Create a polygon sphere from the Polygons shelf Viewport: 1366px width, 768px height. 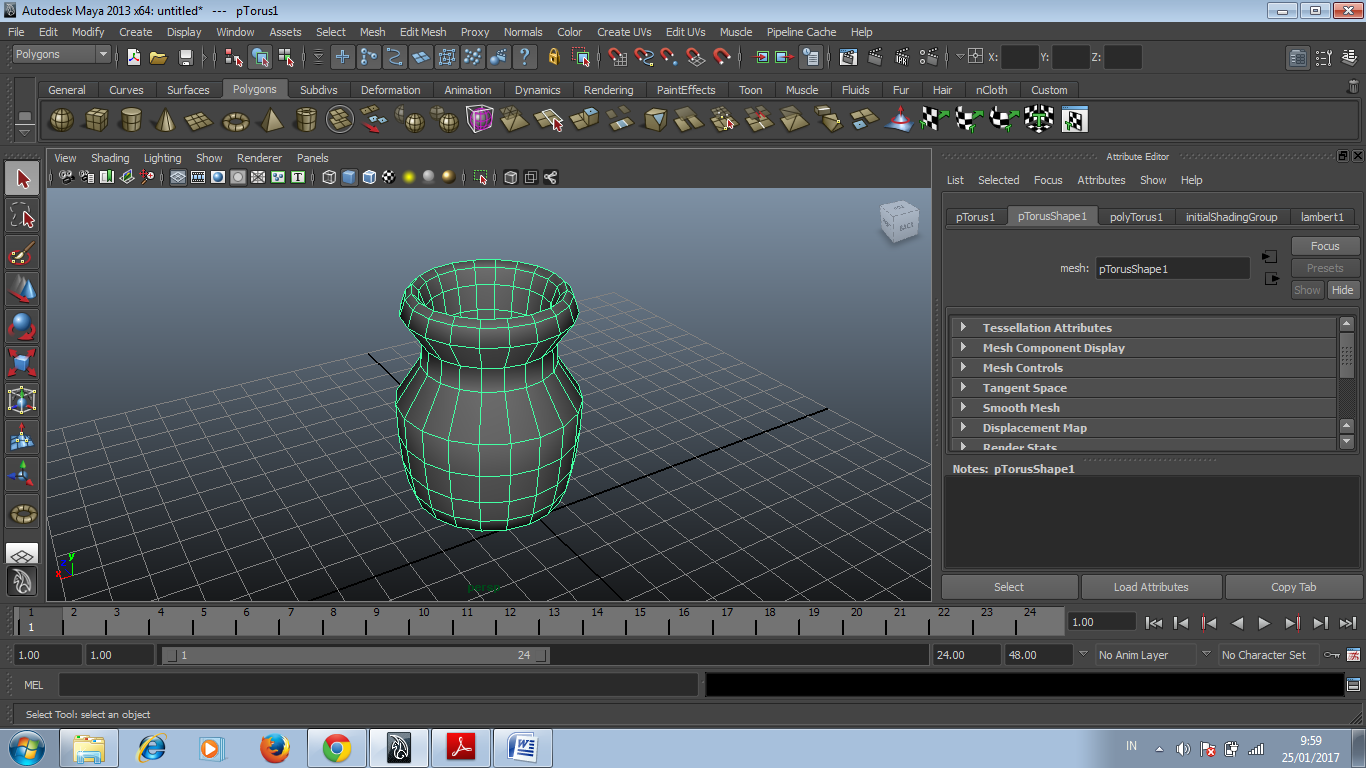(x=61, y=119)
